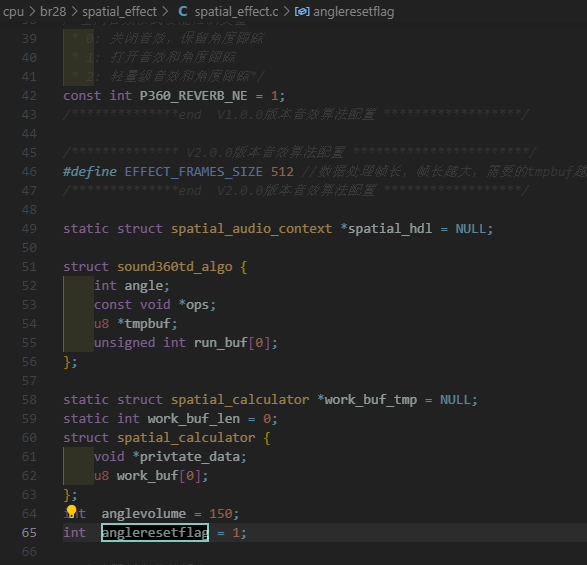Click value '150' on line 64
587x565 pixels.
pyautogui.click(x=220, y=514)
